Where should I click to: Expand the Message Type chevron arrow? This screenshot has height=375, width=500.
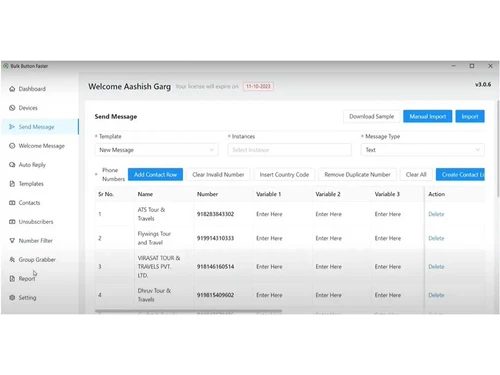(x=478, y=150)
